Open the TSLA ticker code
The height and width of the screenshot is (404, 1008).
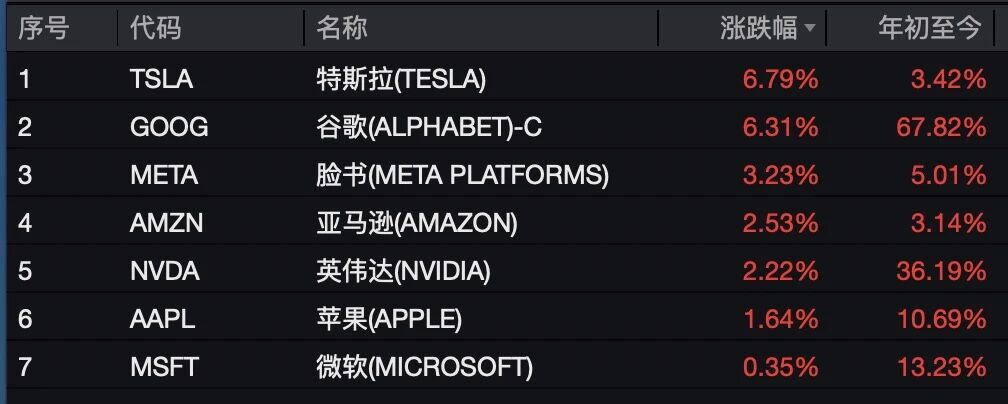tap(161, 79)
